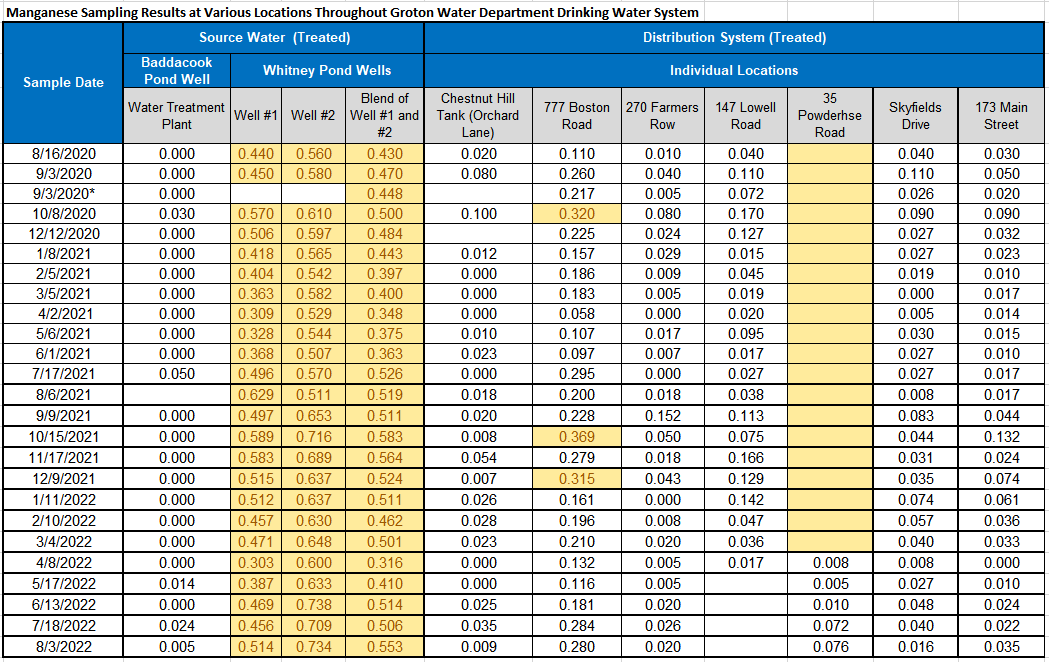Screen dimensions: 1049x662
Task: Click the Chestnut Hill Tank column header
Action: click(478, 115)
